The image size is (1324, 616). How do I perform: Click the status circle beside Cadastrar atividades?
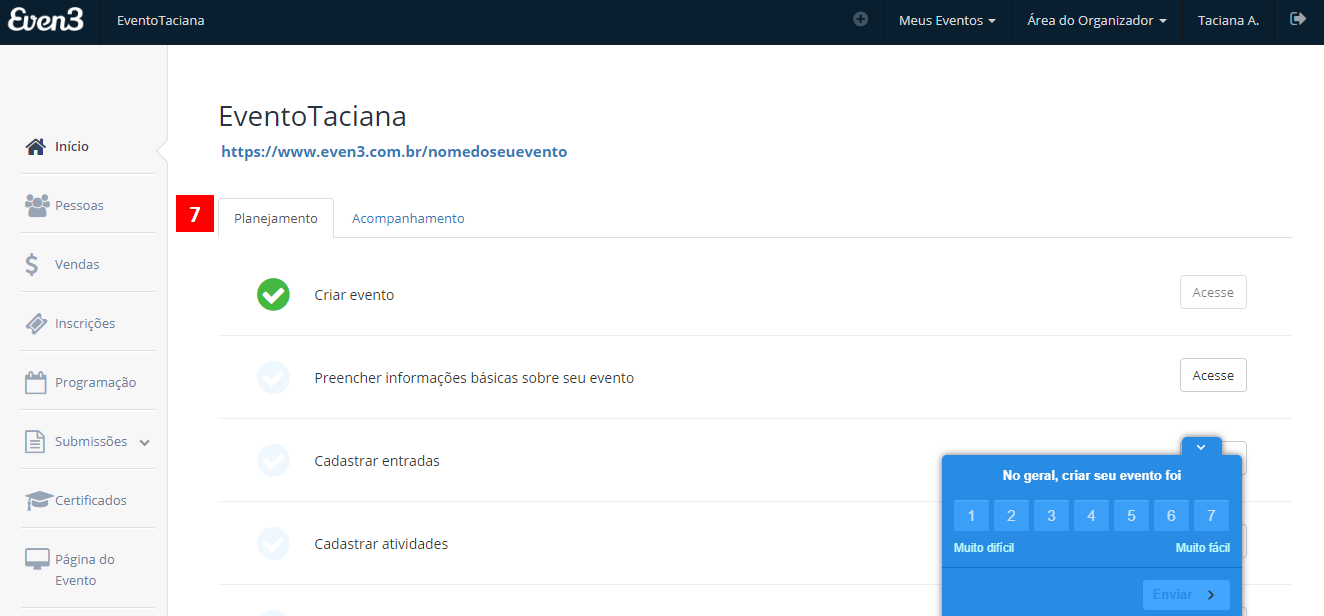(273, 544)
